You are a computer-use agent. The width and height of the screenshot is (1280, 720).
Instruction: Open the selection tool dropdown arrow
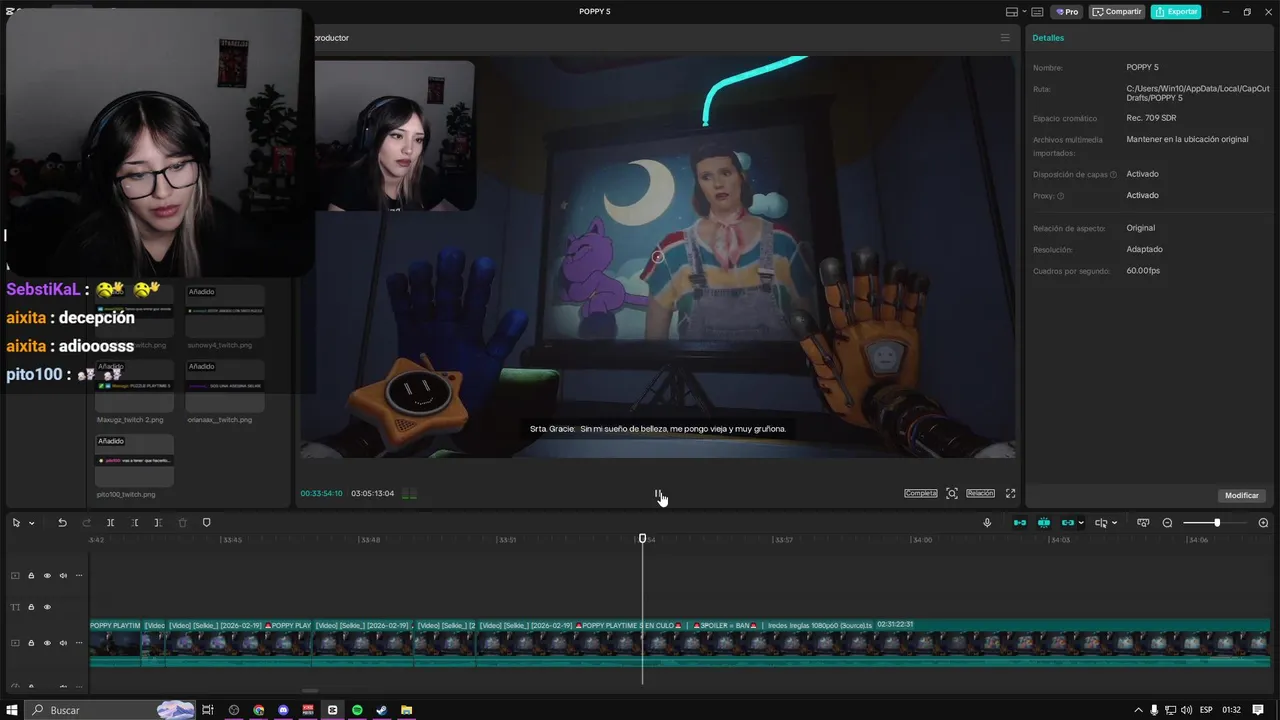[32, 523]
